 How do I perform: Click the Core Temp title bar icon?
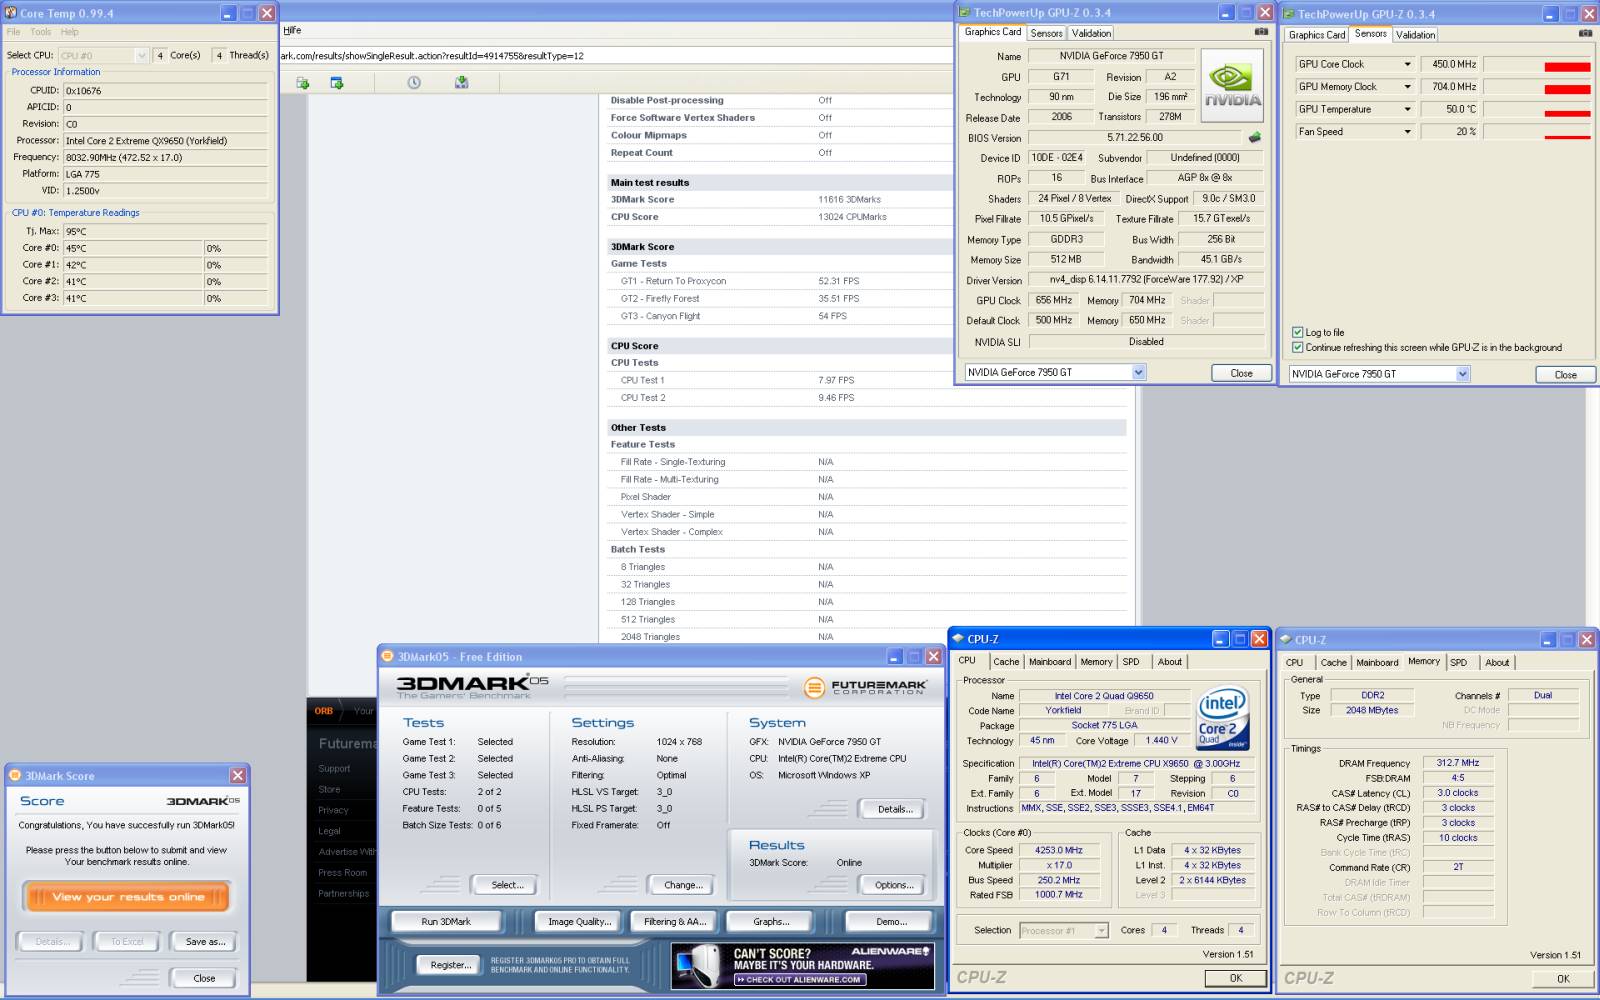pyautogui.click(x=11, y=13)
